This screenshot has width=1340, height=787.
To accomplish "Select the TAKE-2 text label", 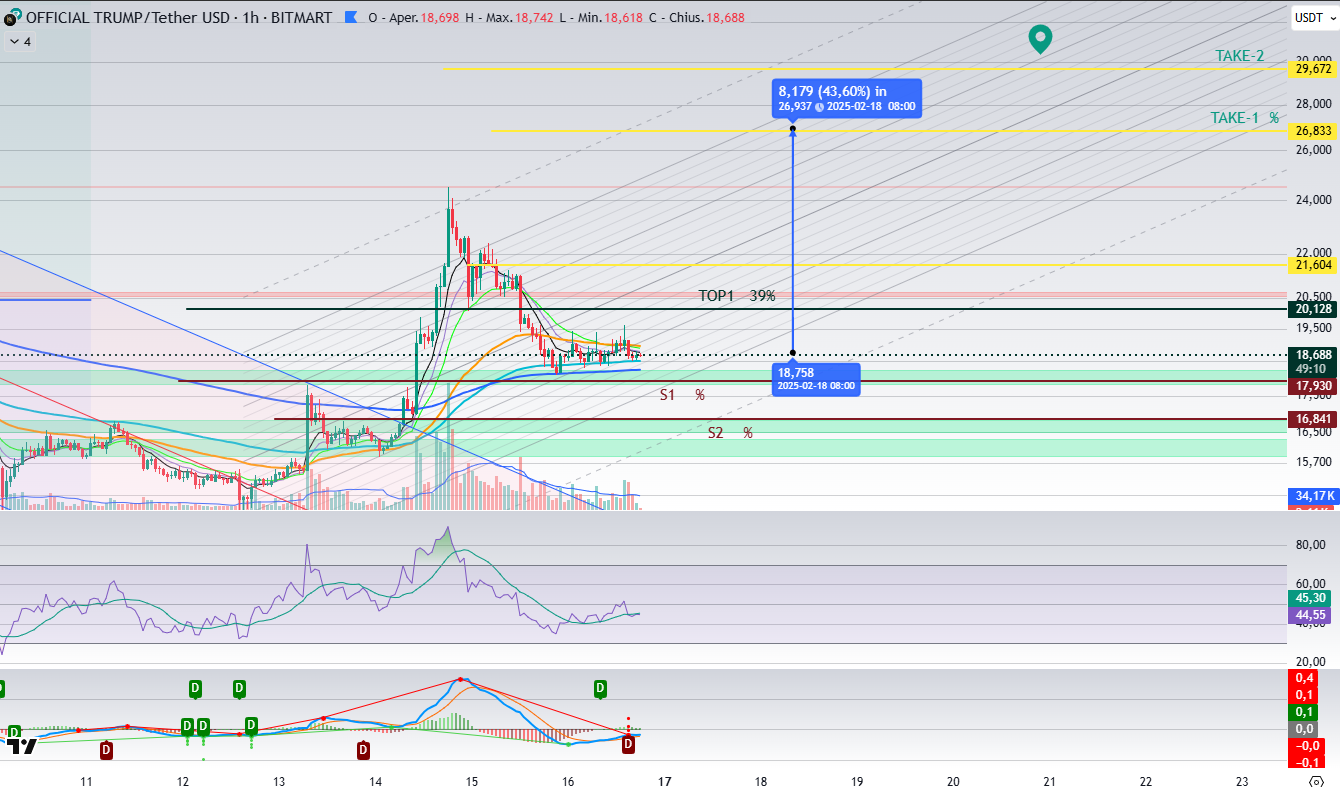I will click(x=1239, y=56).
